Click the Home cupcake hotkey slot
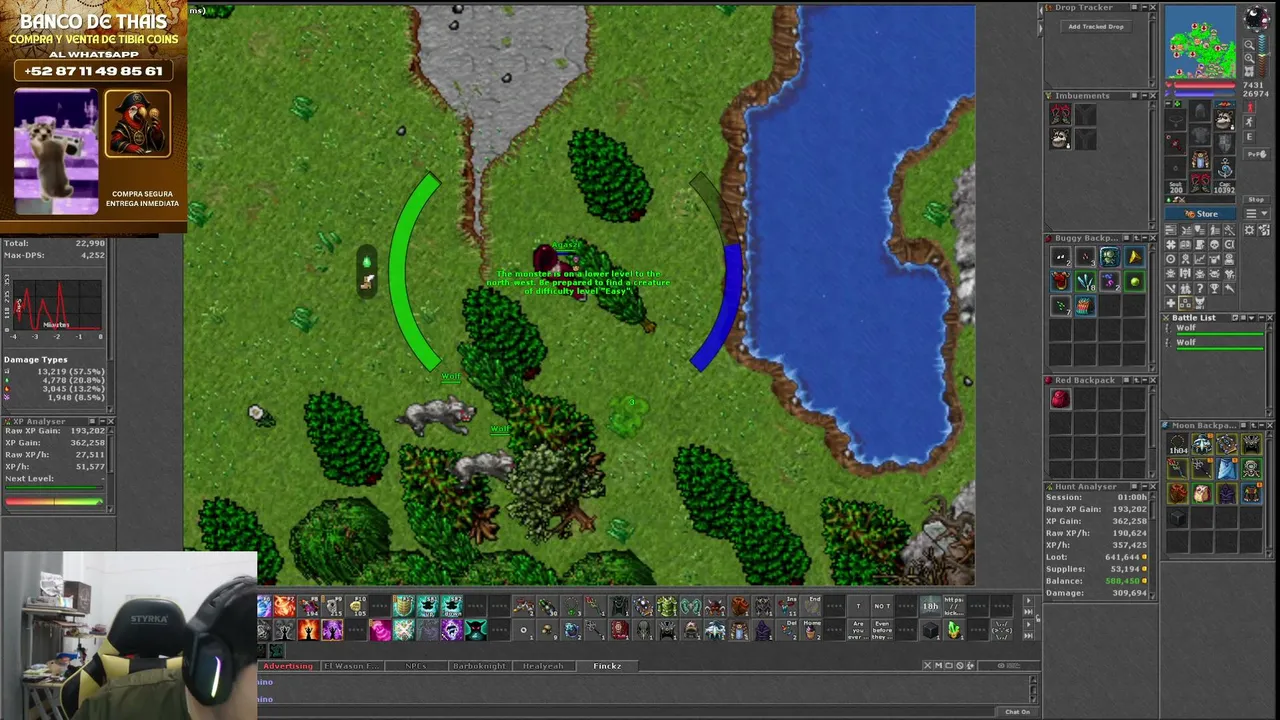The width and height of the screenshot is (1280, 720). 811,630
